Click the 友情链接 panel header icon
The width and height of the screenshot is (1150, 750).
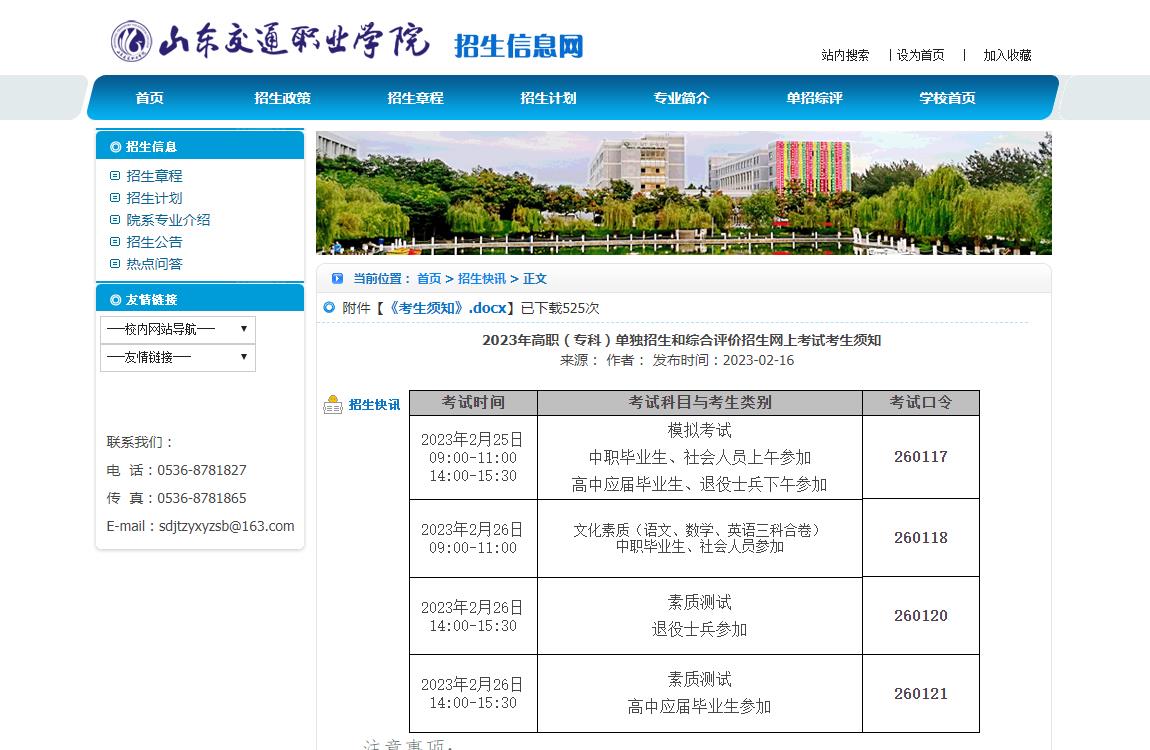pos(116,300)
